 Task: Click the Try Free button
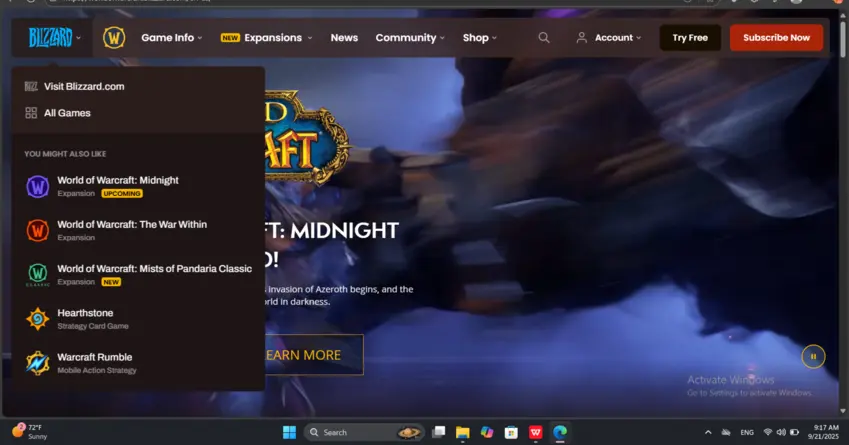coord(690,38)
